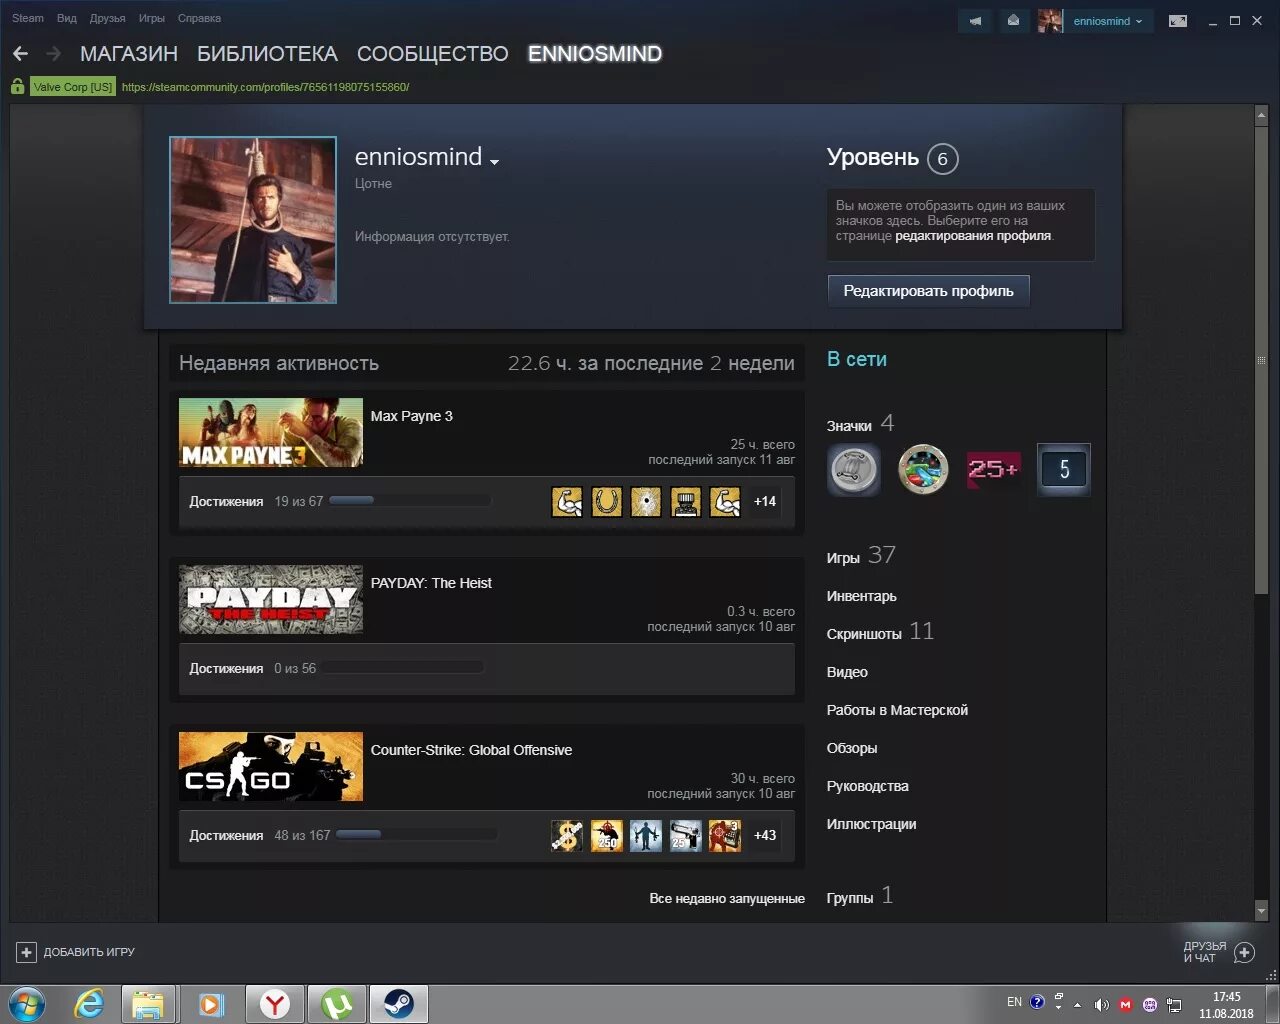The image size is (1280, 1024).
Task: Follow the редактирования профиля link
Action: 973,236
